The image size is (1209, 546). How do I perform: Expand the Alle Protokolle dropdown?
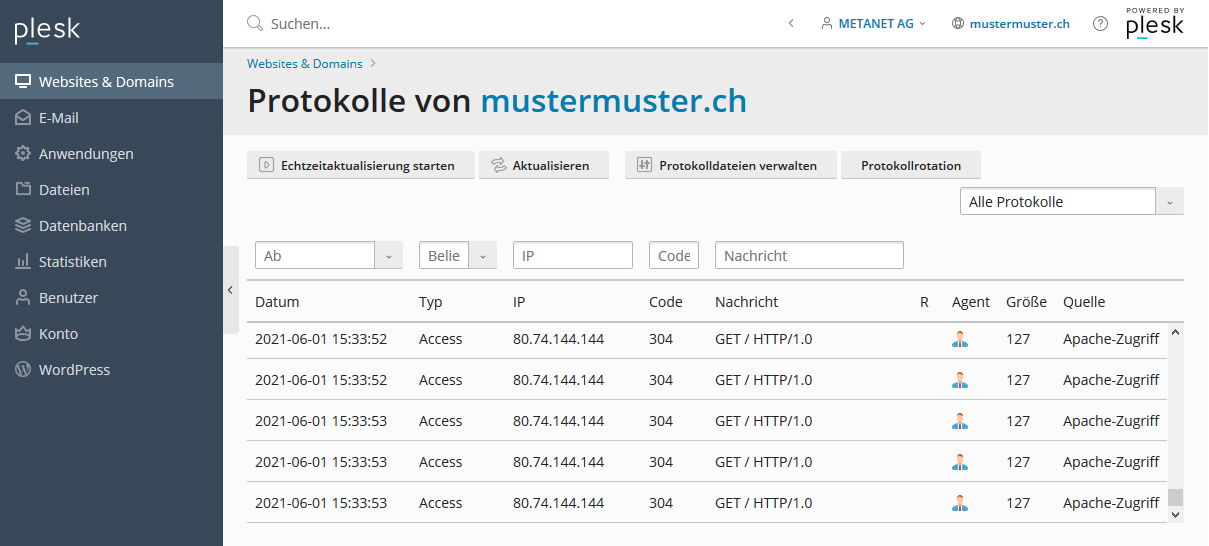(1170, 202)
